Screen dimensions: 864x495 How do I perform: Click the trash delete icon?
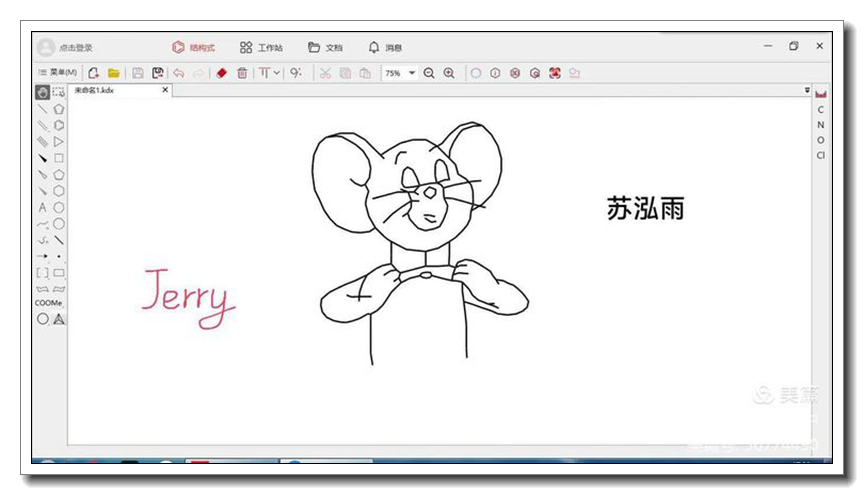pyautogui.click(x=242, y=73)
